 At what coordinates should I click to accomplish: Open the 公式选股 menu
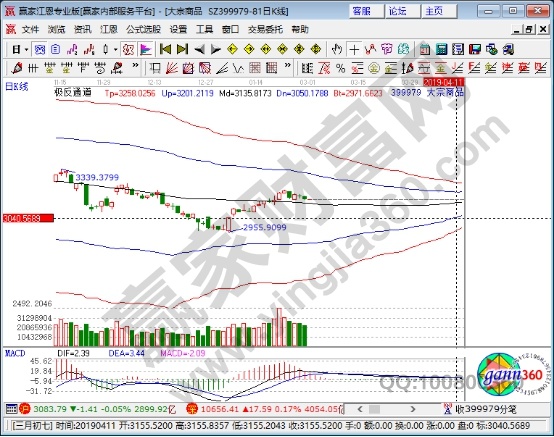pos(143,29)
